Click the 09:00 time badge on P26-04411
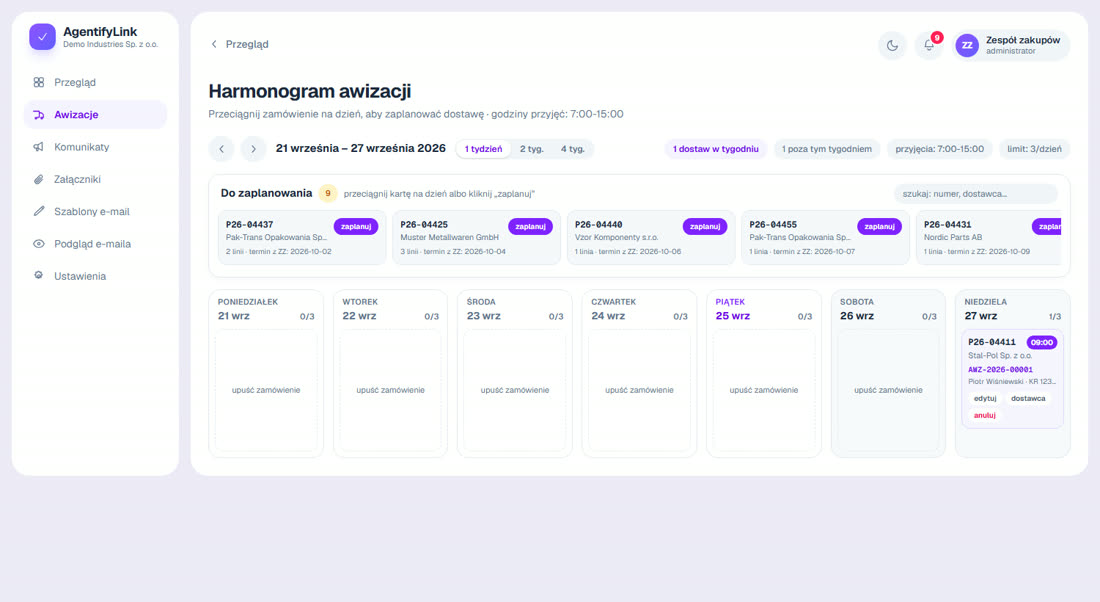Image resolution: width=1100 pixels, height=602 pixels. pyautogui.click(x=1042, y=342)
